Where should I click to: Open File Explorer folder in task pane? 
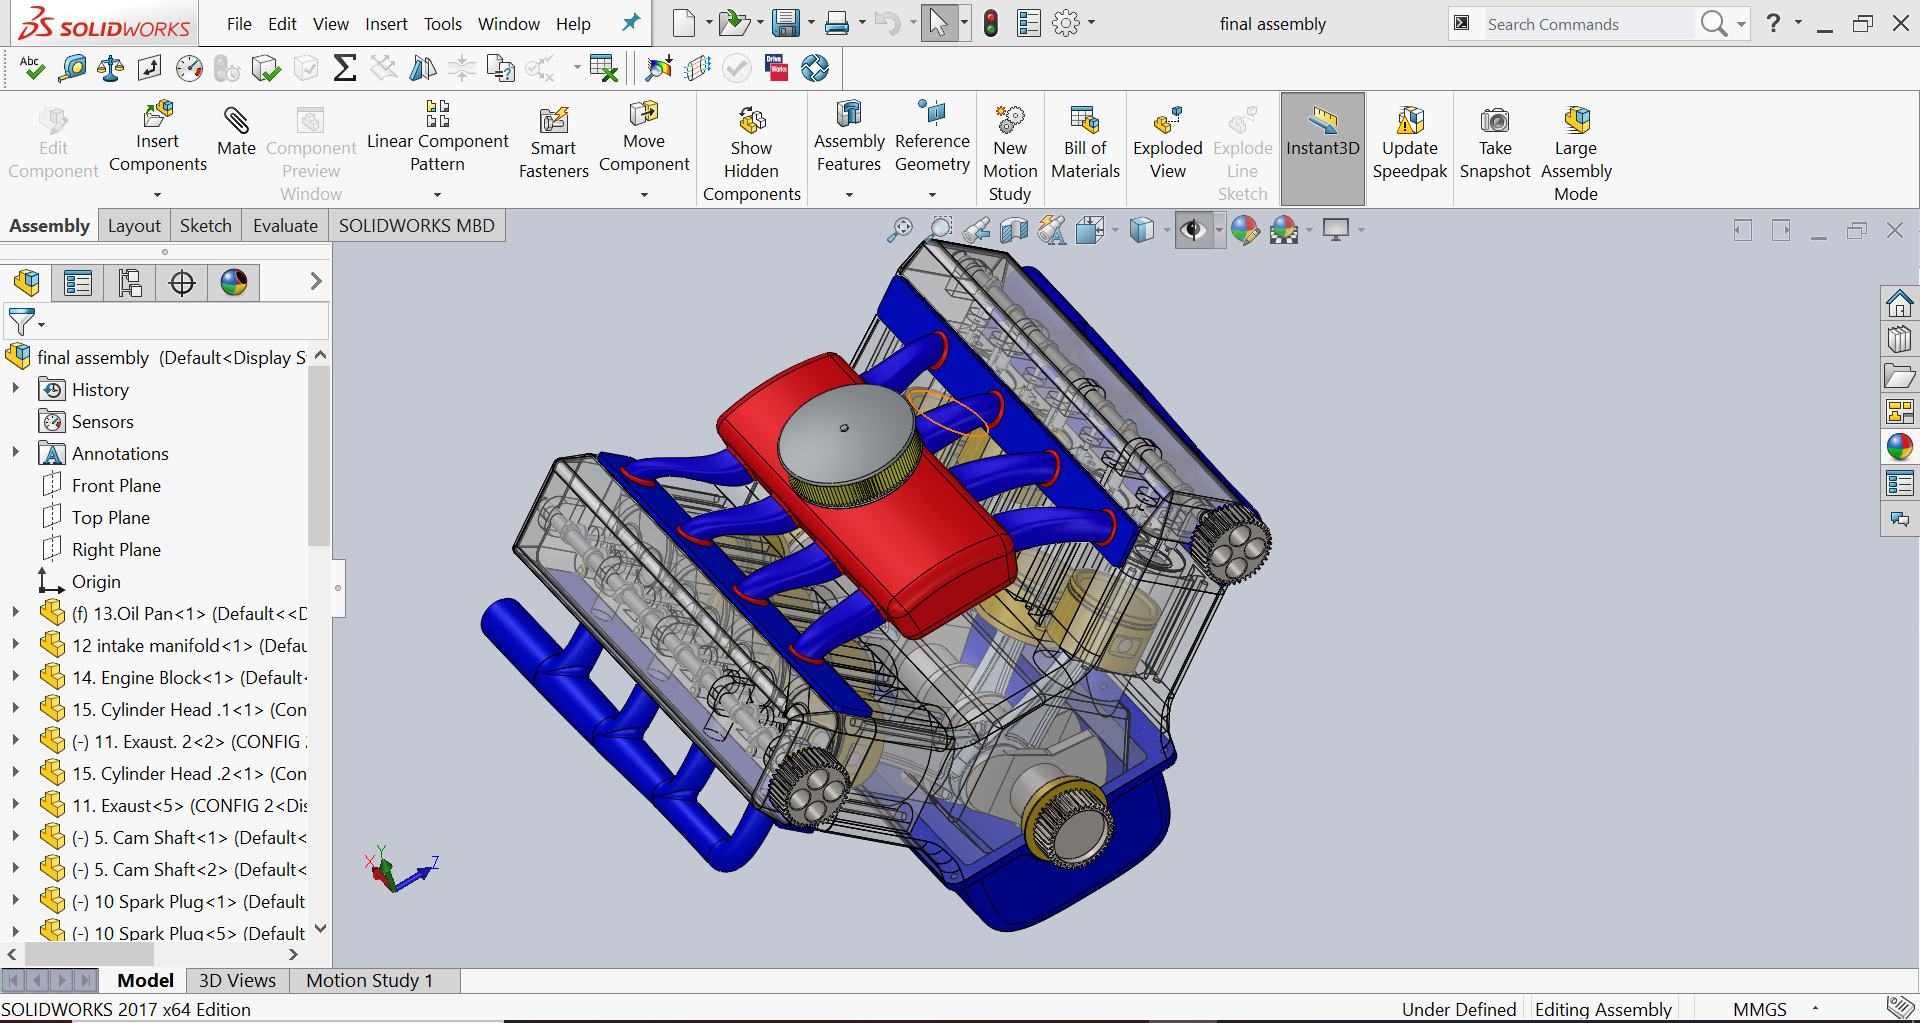pyautogui.click(x=1899, y=377)
